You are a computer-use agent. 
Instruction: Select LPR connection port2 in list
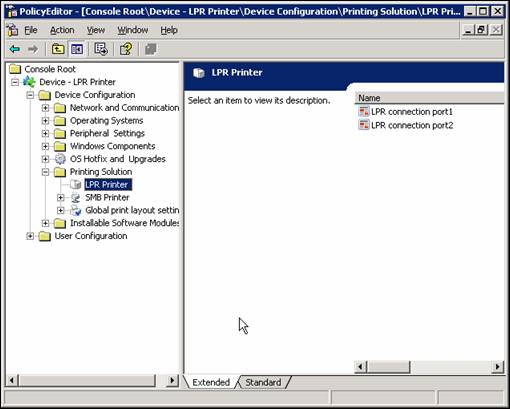[x=412, y=125]
